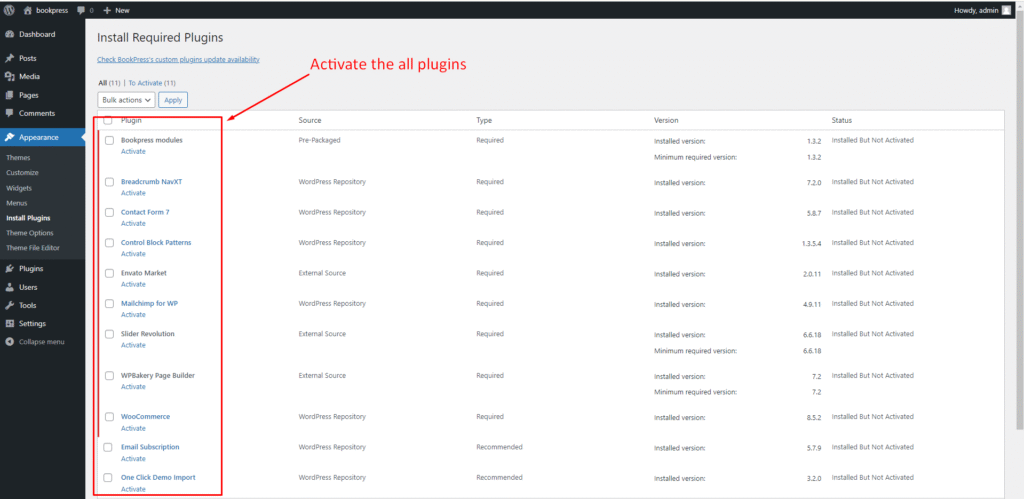
Task: Click the Settings icon in sidebar
Action: (x=10, y=323)
